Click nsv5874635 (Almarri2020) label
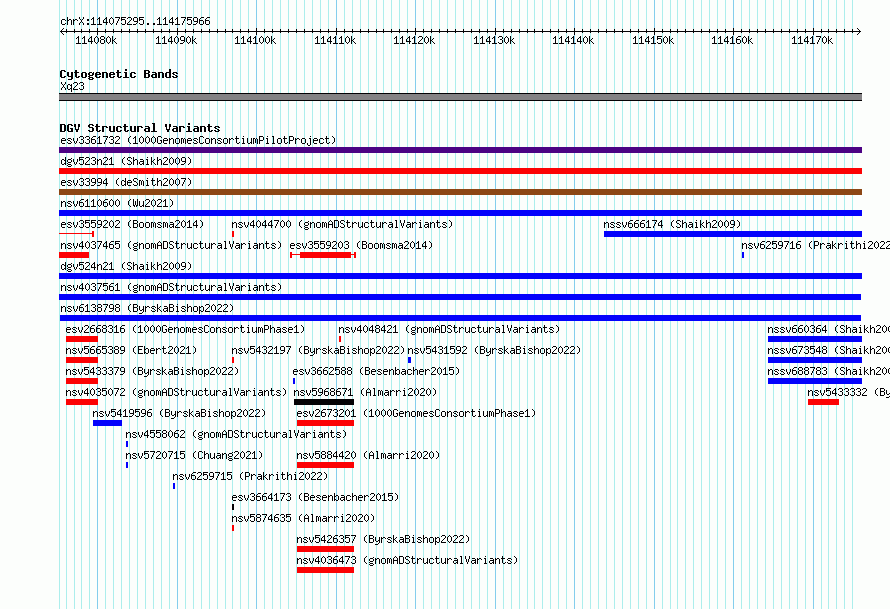The image size is (890, 609). pyautogui.click(x=303, y=518)
